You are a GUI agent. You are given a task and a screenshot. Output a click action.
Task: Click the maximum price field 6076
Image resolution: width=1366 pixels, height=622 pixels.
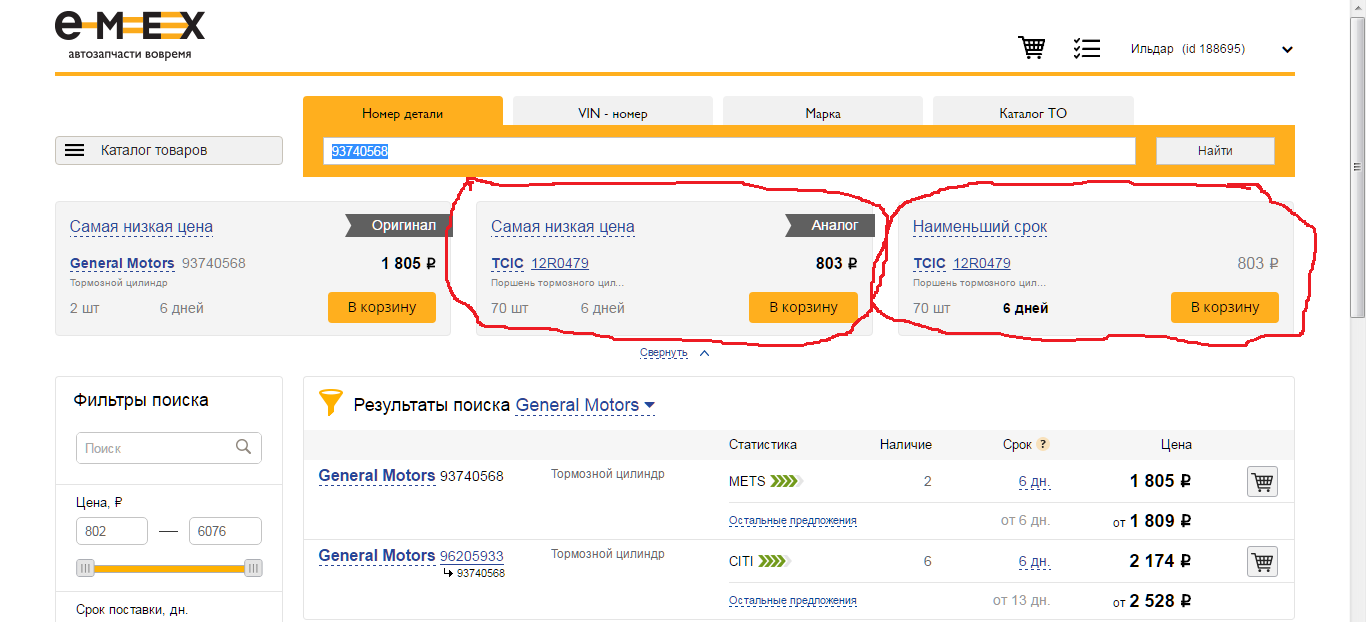[x=225, y=531]
